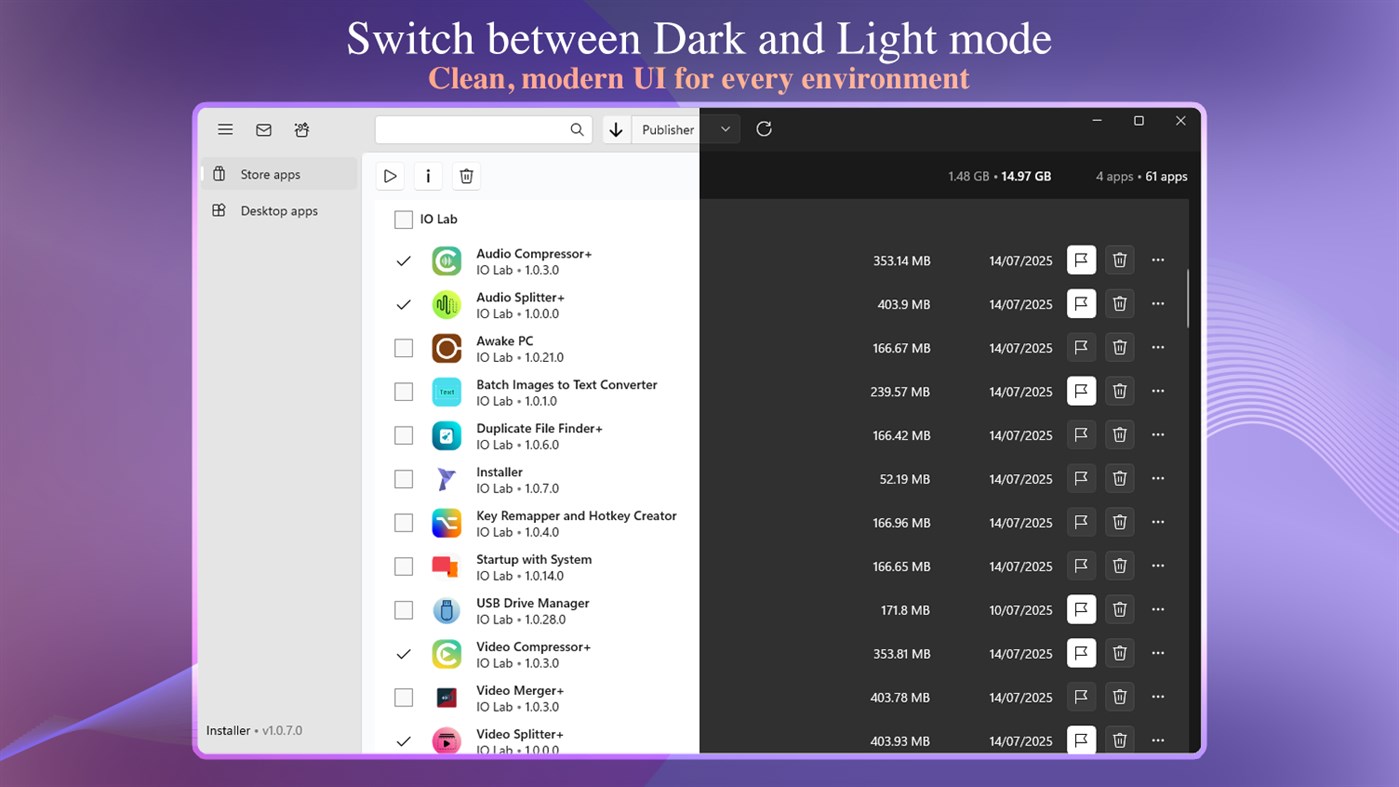Open the more options menu for Video Merger+
1399x787 pixels.
(1158, 696)
